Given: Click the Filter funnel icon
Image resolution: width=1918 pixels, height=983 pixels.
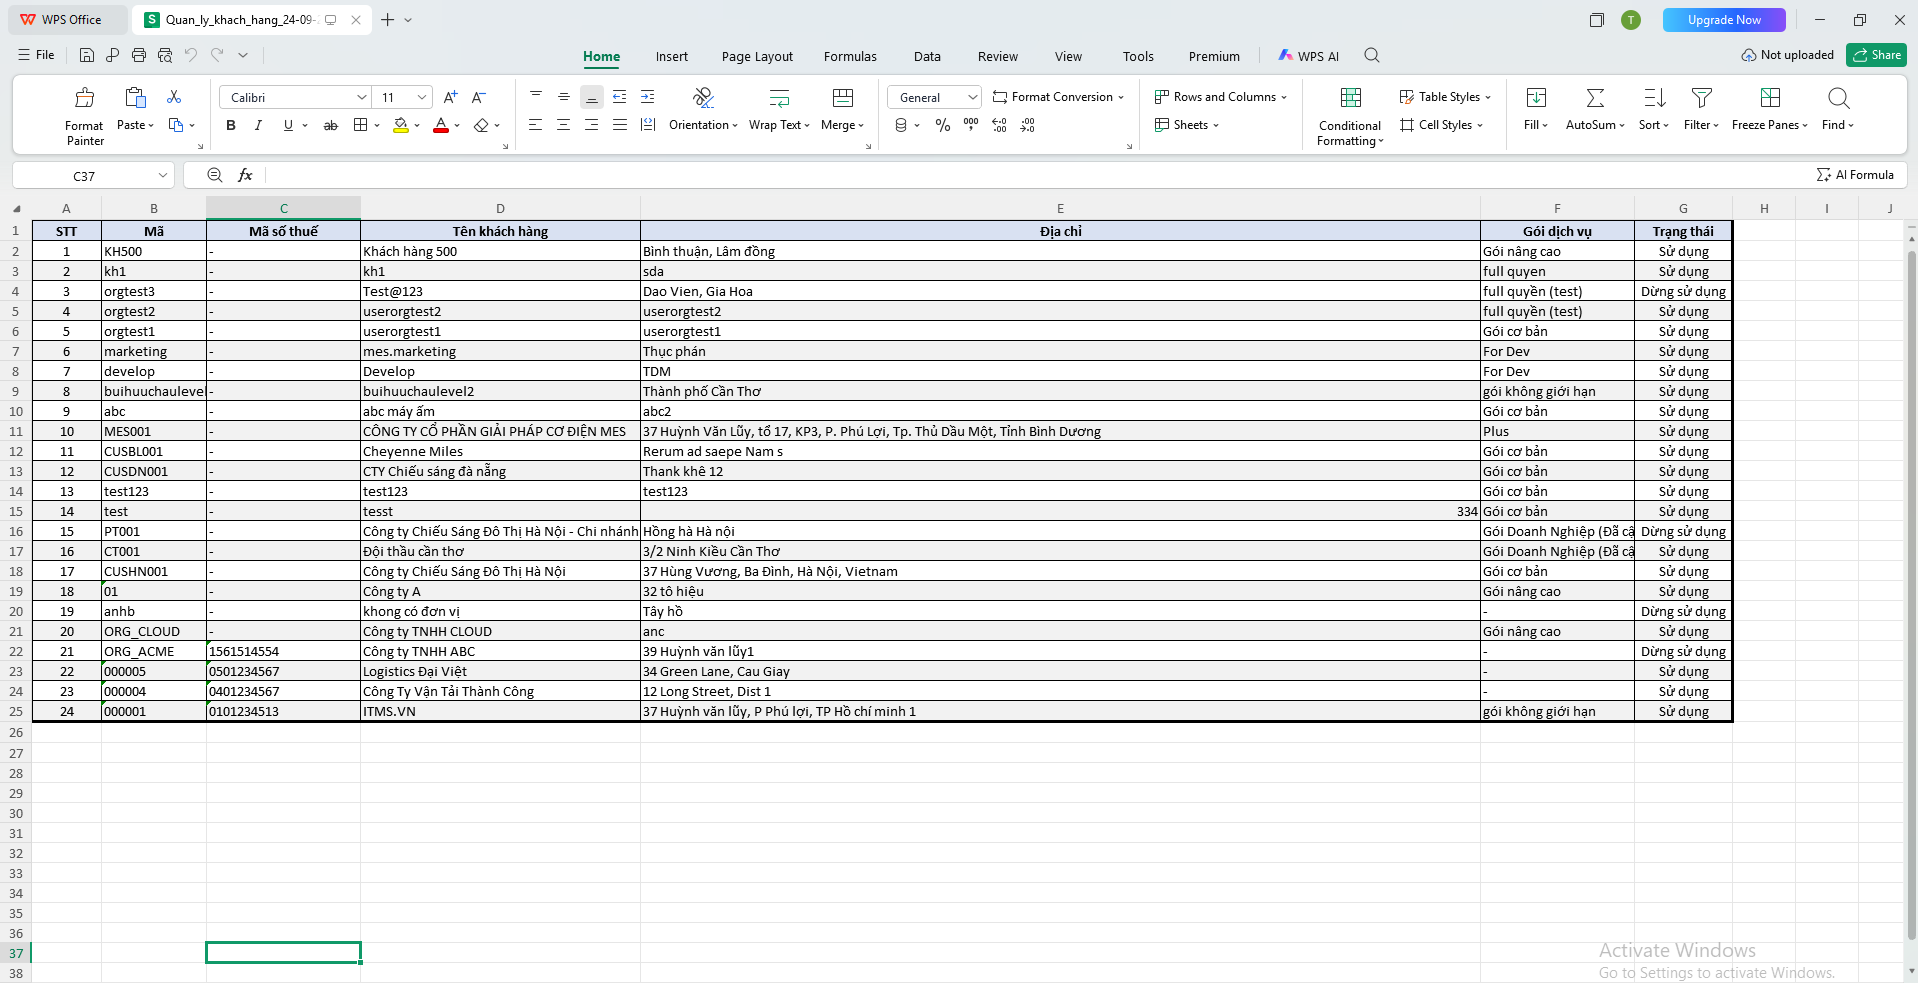Looking at the screenshot, I should pyautogui.click(x=1701, y=97).
